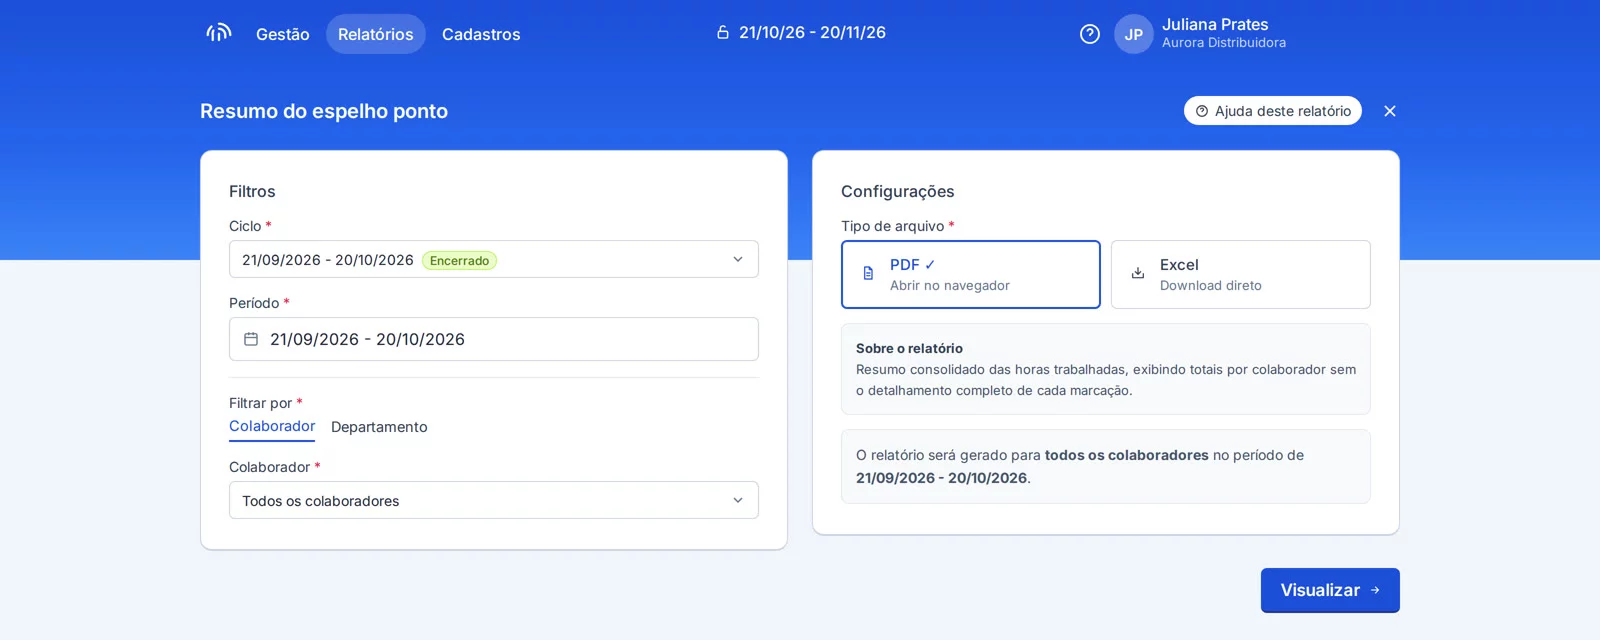Image resolution: width=1600 pixels, height=640 pixels.
Task: Open the Gestão menu
Action: tap(283, 34)
